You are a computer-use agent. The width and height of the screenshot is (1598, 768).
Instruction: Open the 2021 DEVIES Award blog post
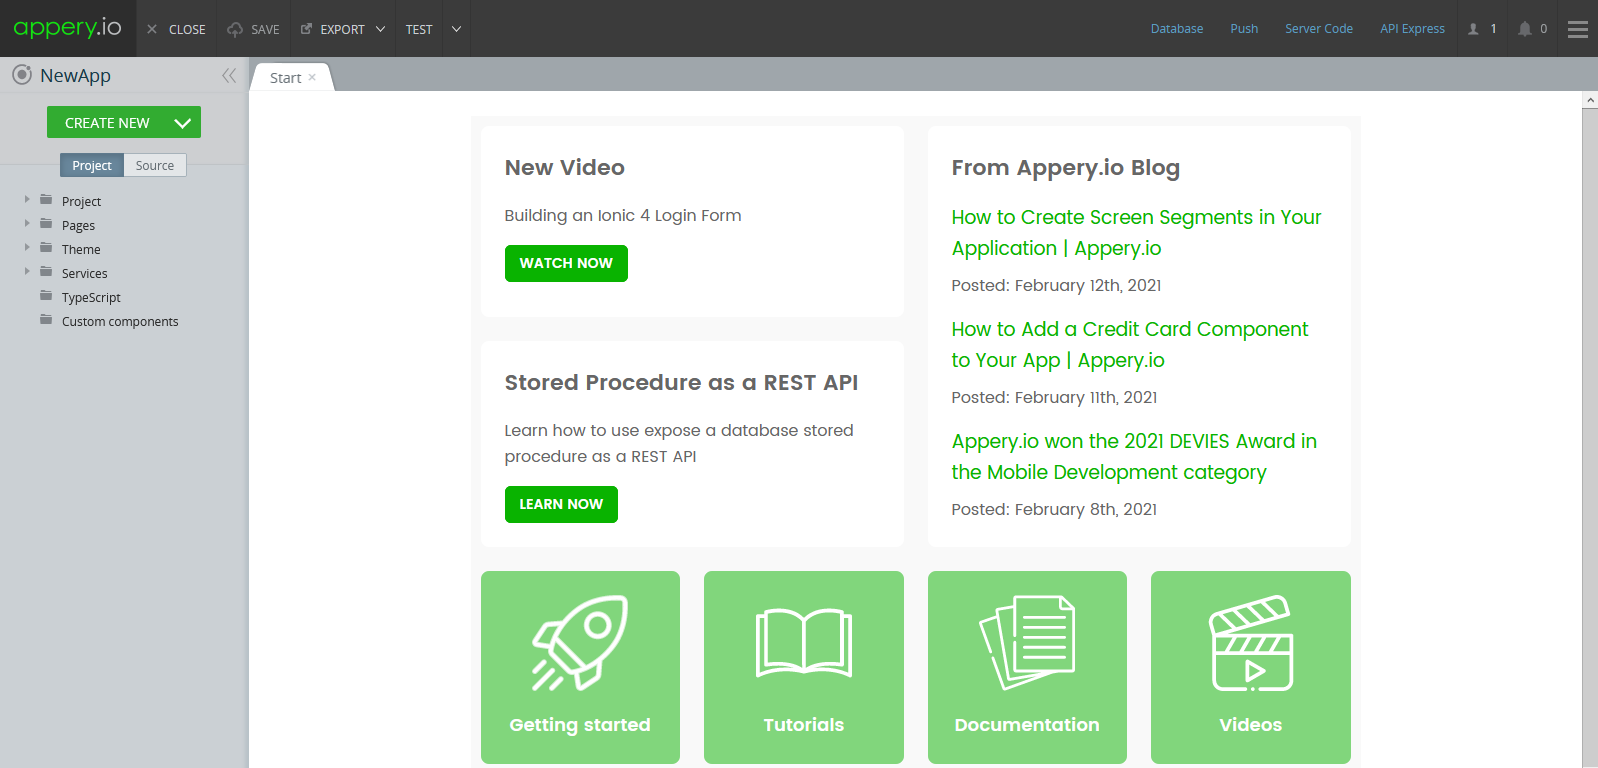[1134, 457]
